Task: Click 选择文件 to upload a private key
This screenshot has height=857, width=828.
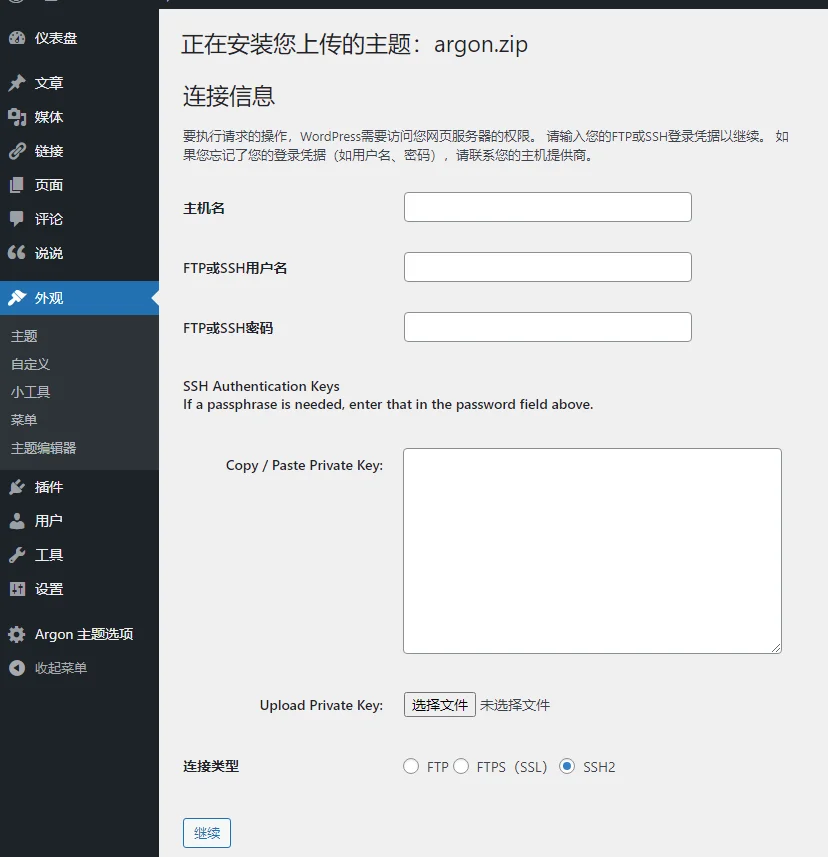Action: pos(439,704)
